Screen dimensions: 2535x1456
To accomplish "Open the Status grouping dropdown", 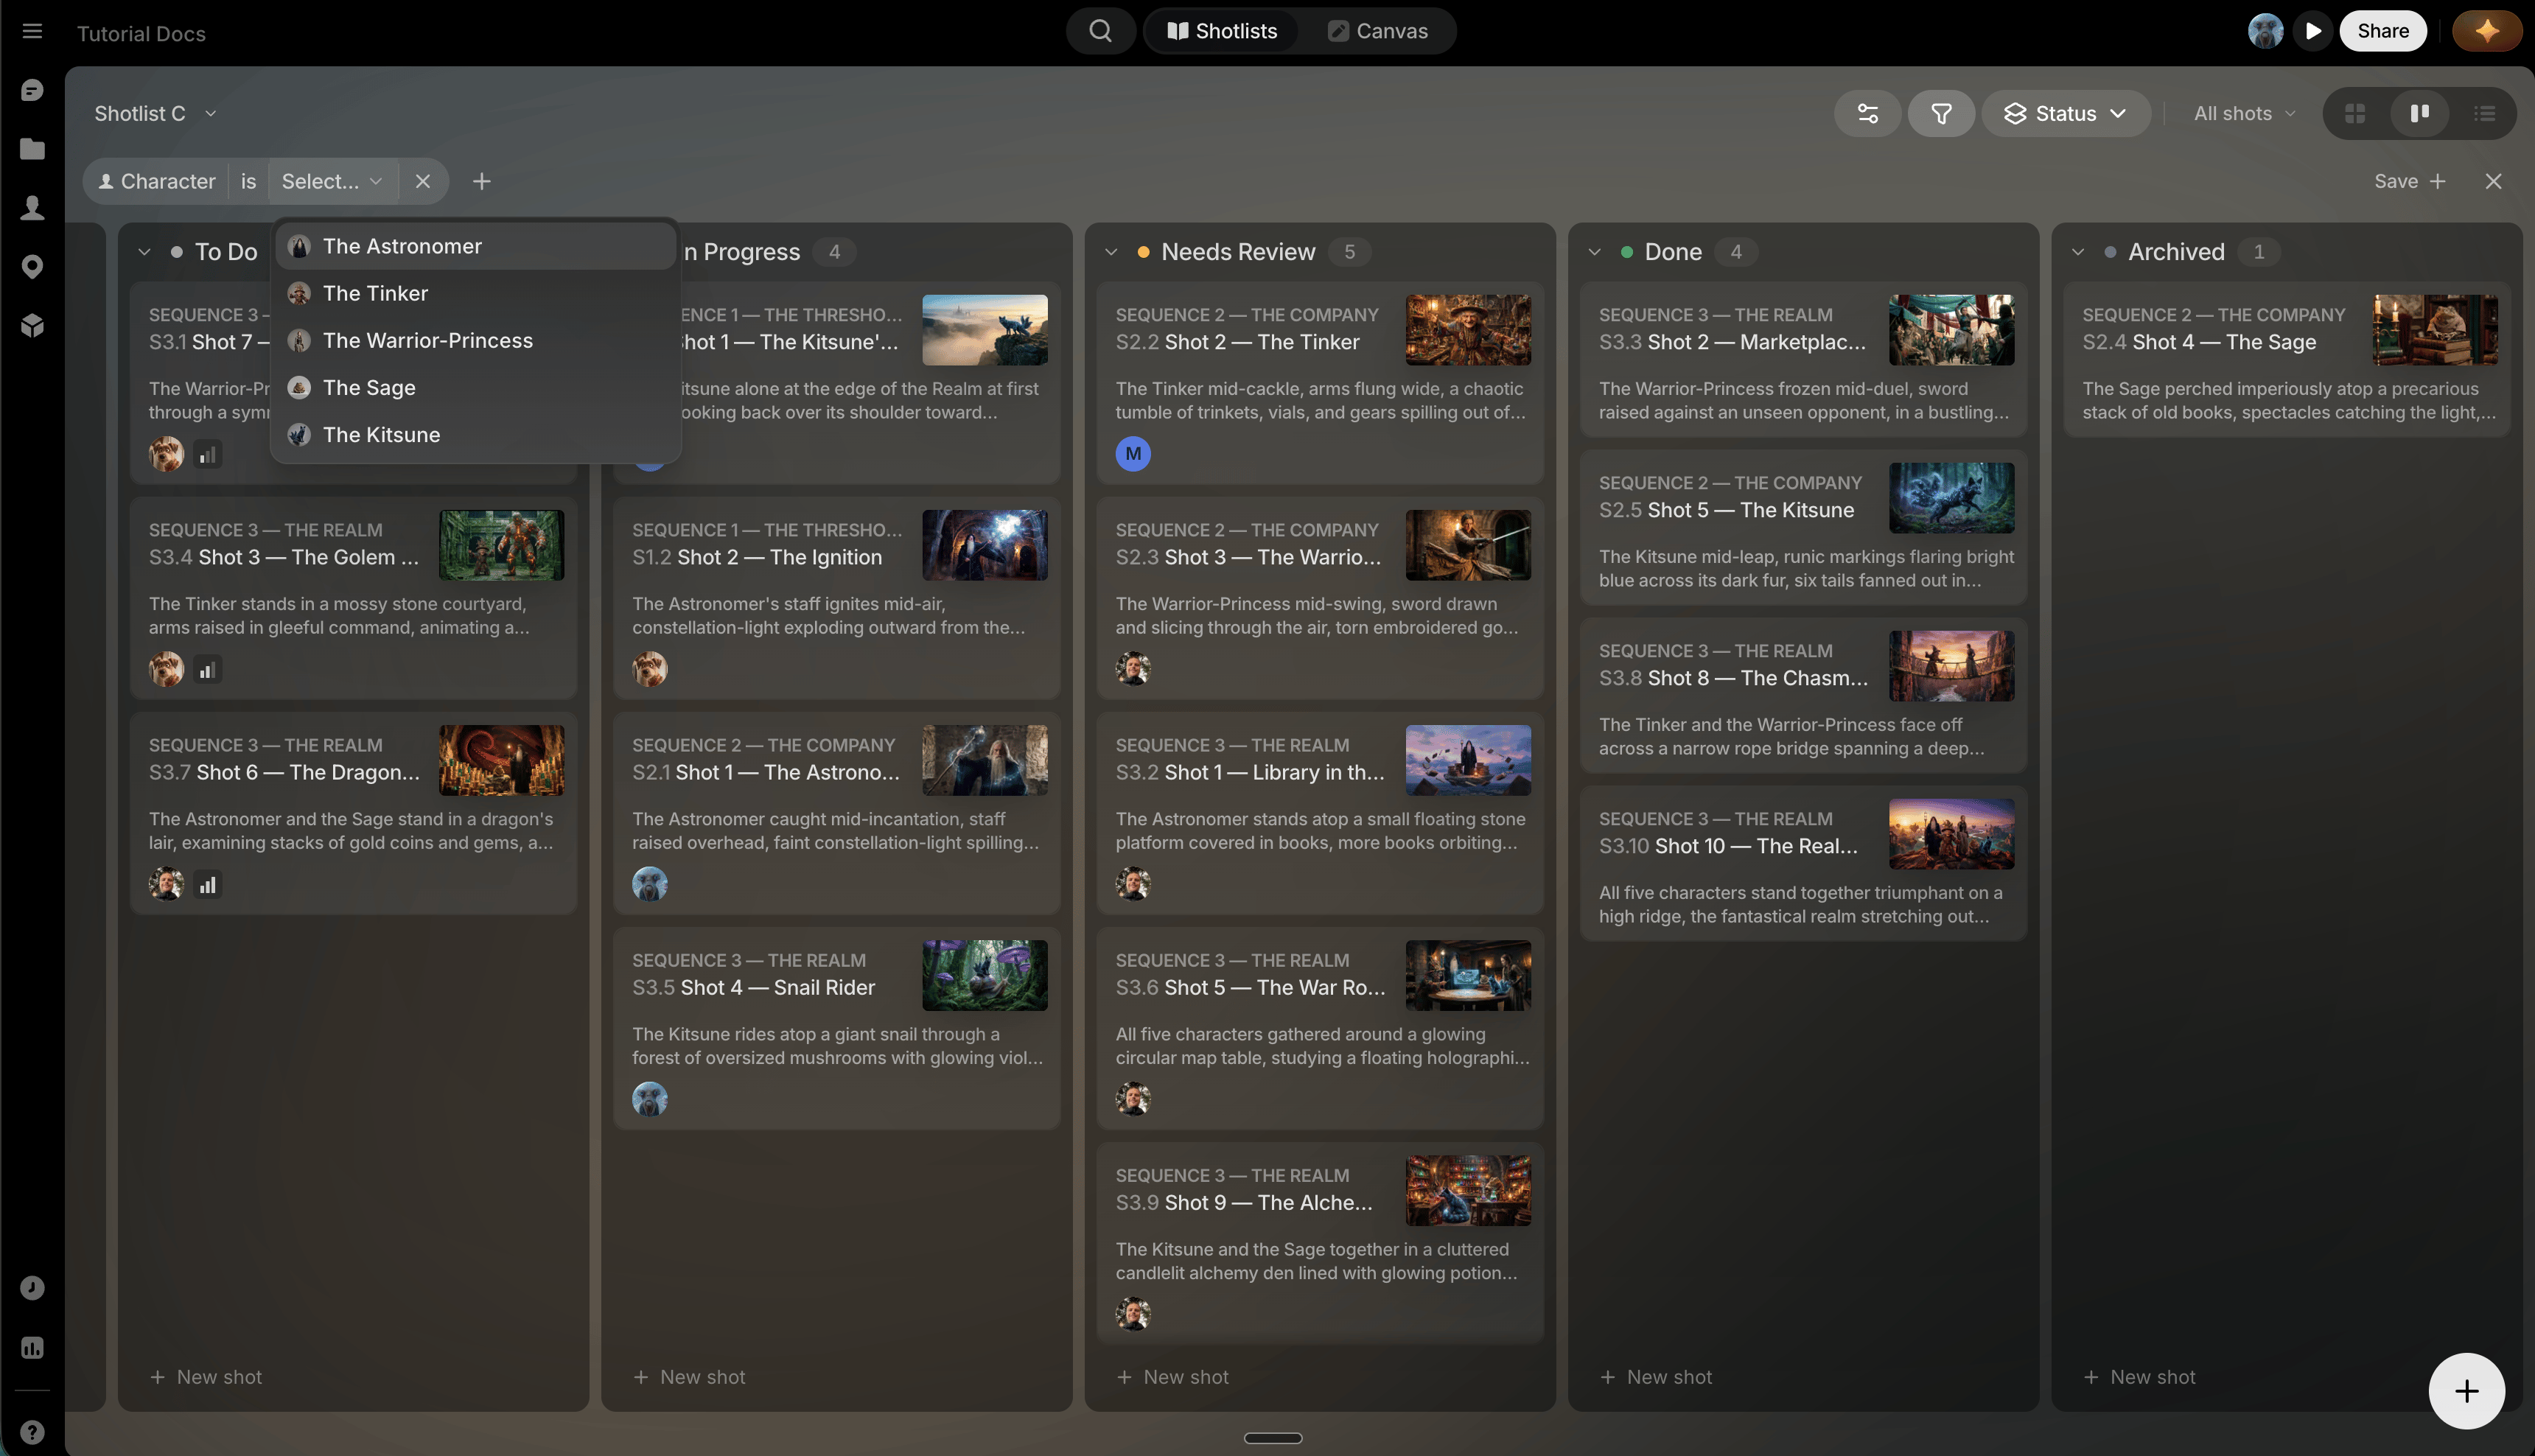I will click(x=2066, y=114).
